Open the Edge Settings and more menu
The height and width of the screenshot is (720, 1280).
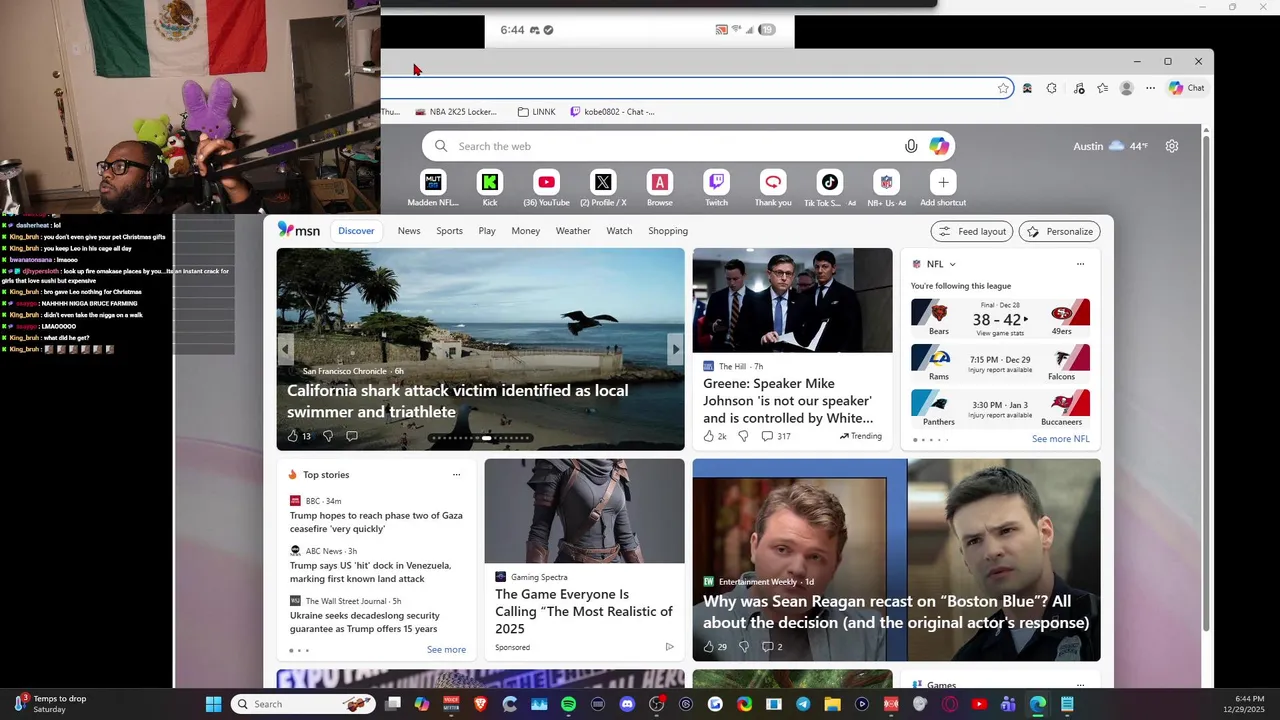tap(1151, 88)
